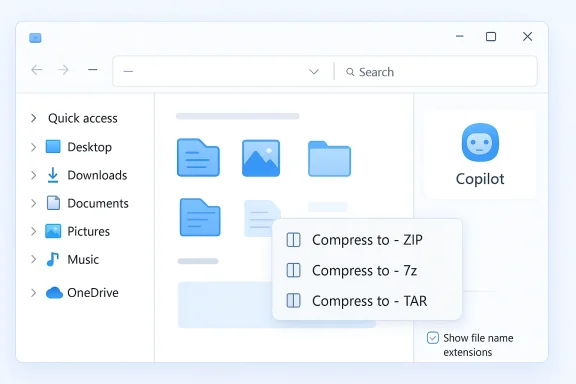Expand the OneDrive chevron
Image resolution: width=576 pixels, height=384 pixels.
(33, 293)
